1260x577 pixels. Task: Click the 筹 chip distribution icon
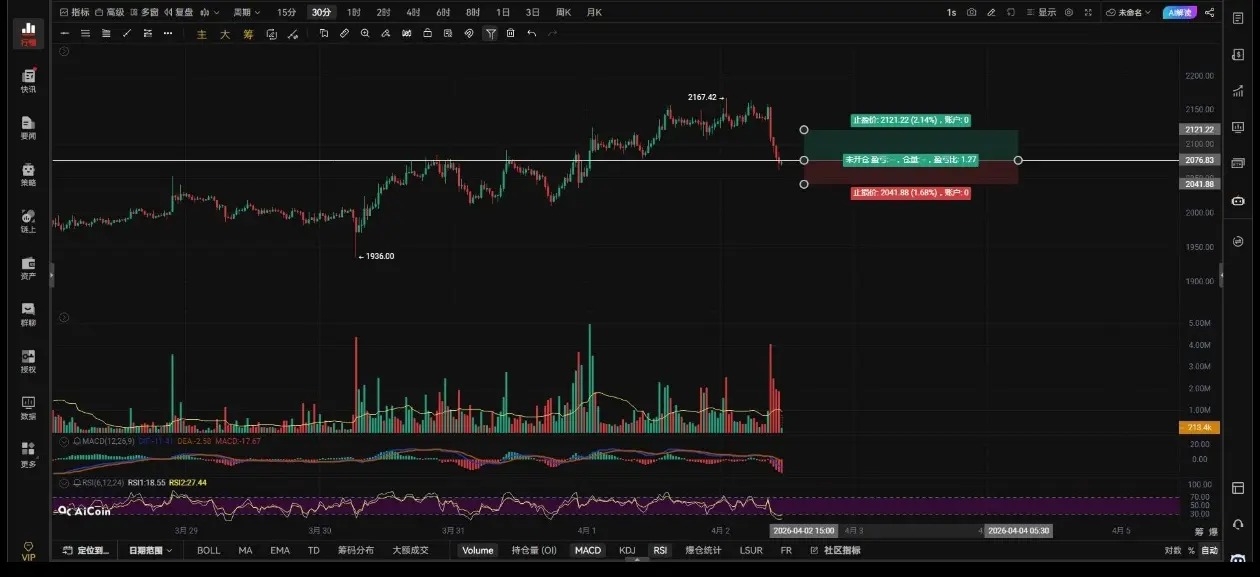click(x=248, y=33)
